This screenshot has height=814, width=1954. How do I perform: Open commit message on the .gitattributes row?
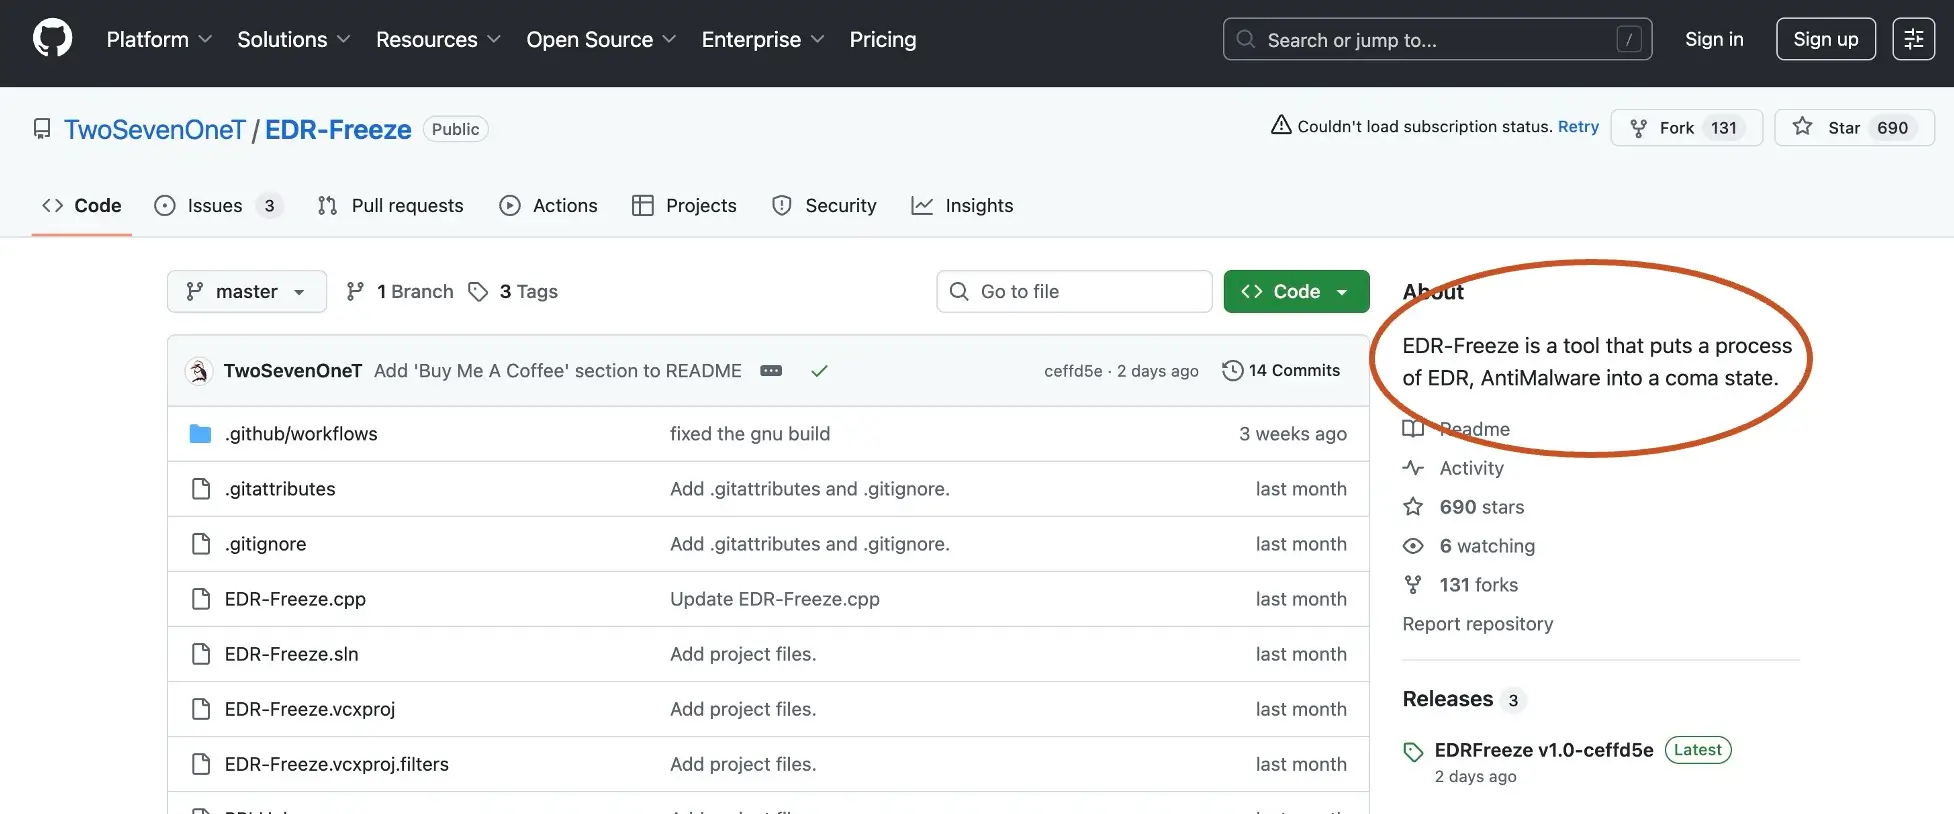point(810,489)
